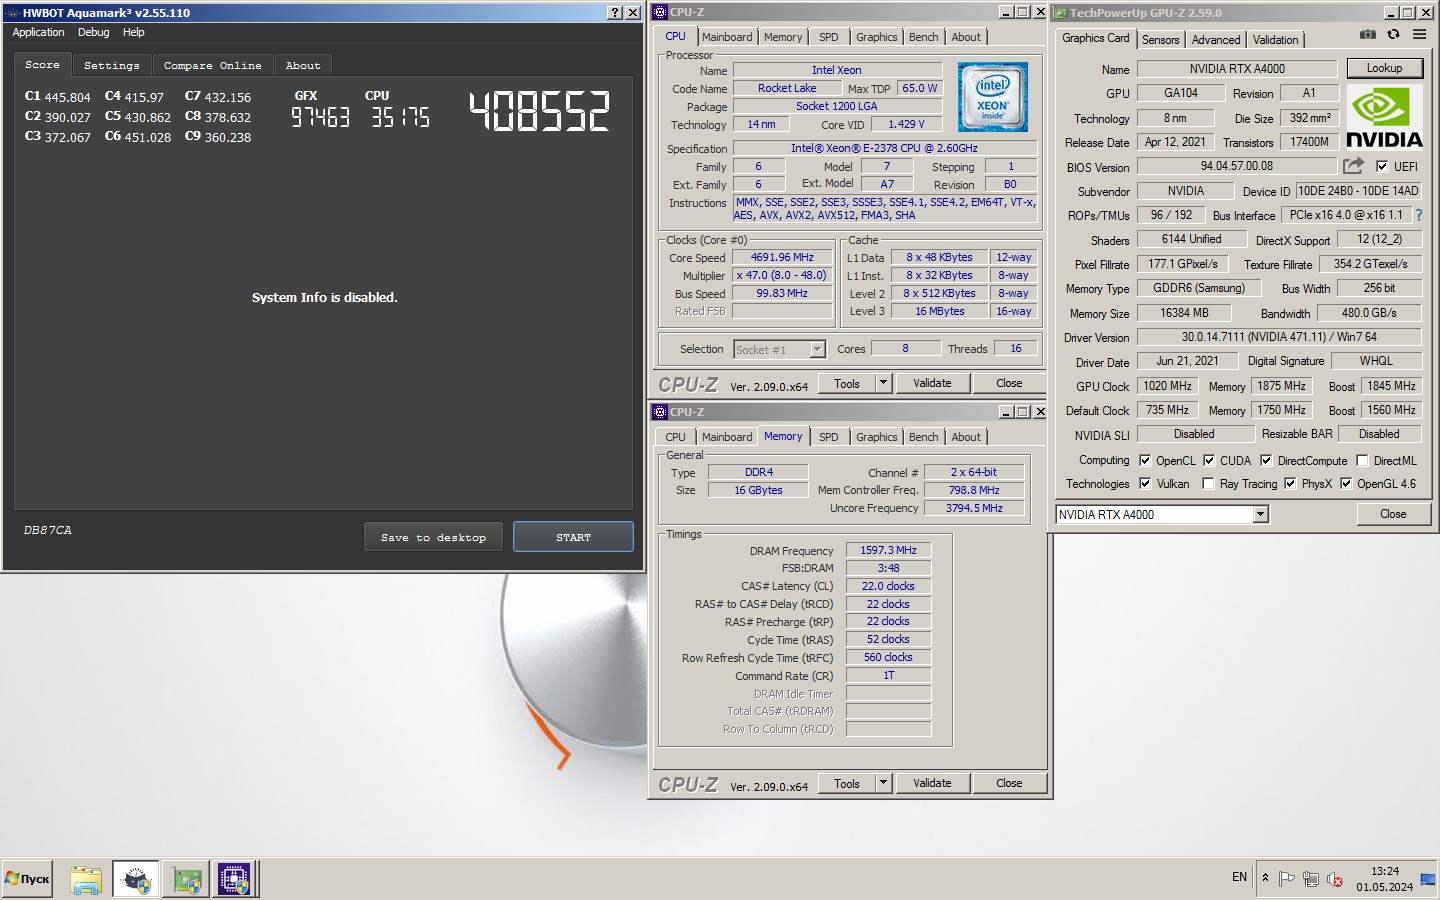Click the total score 408552
Viewport: 1440px width, 900px height.
click(x=539, y=111)
